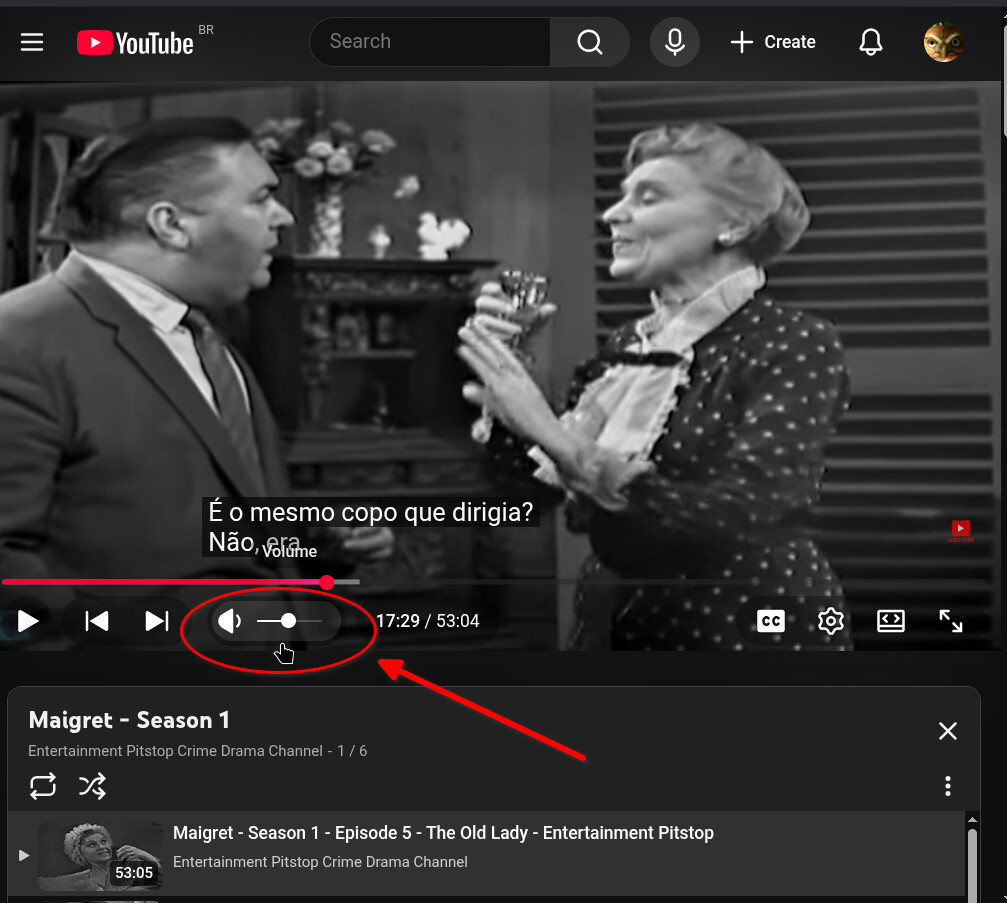Start voice search with microphone

675,42
